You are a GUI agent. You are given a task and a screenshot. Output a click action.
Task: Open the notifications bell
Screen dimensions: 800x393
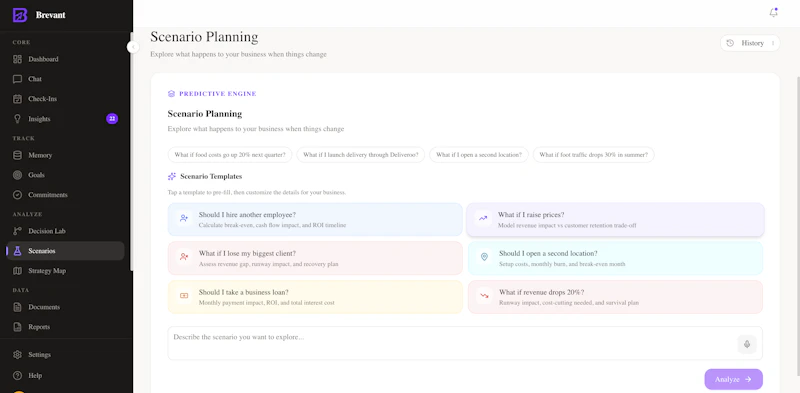773,13
